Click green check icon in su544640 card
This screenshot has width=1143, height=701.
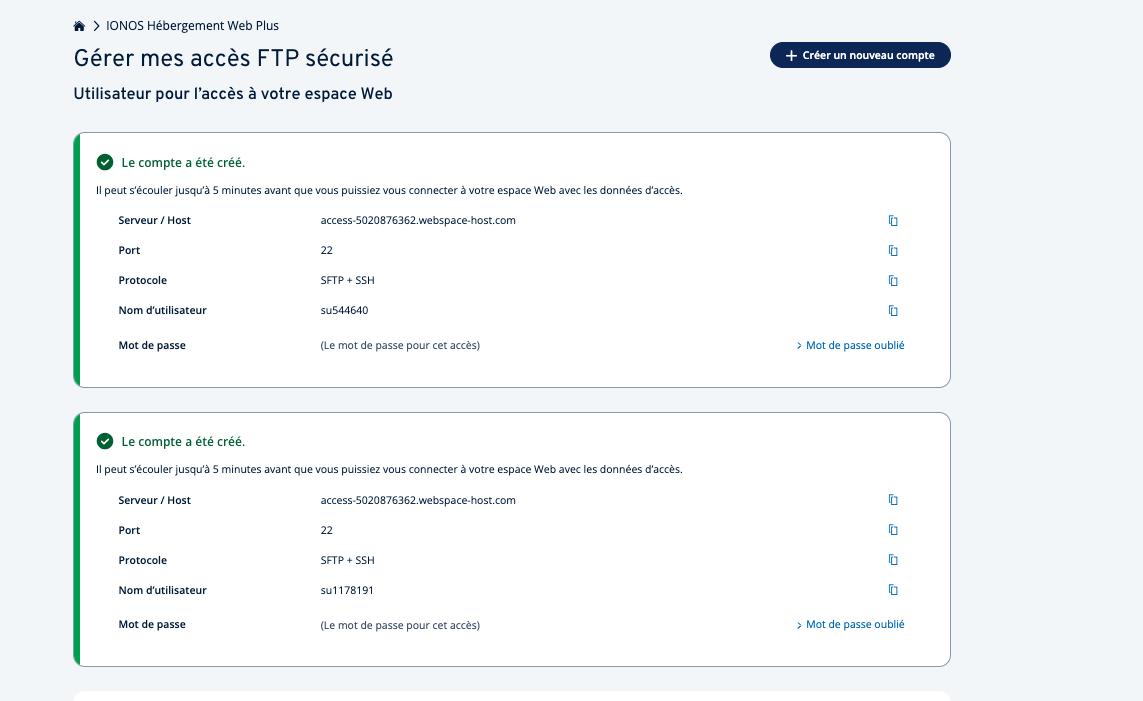pos(105,162)
